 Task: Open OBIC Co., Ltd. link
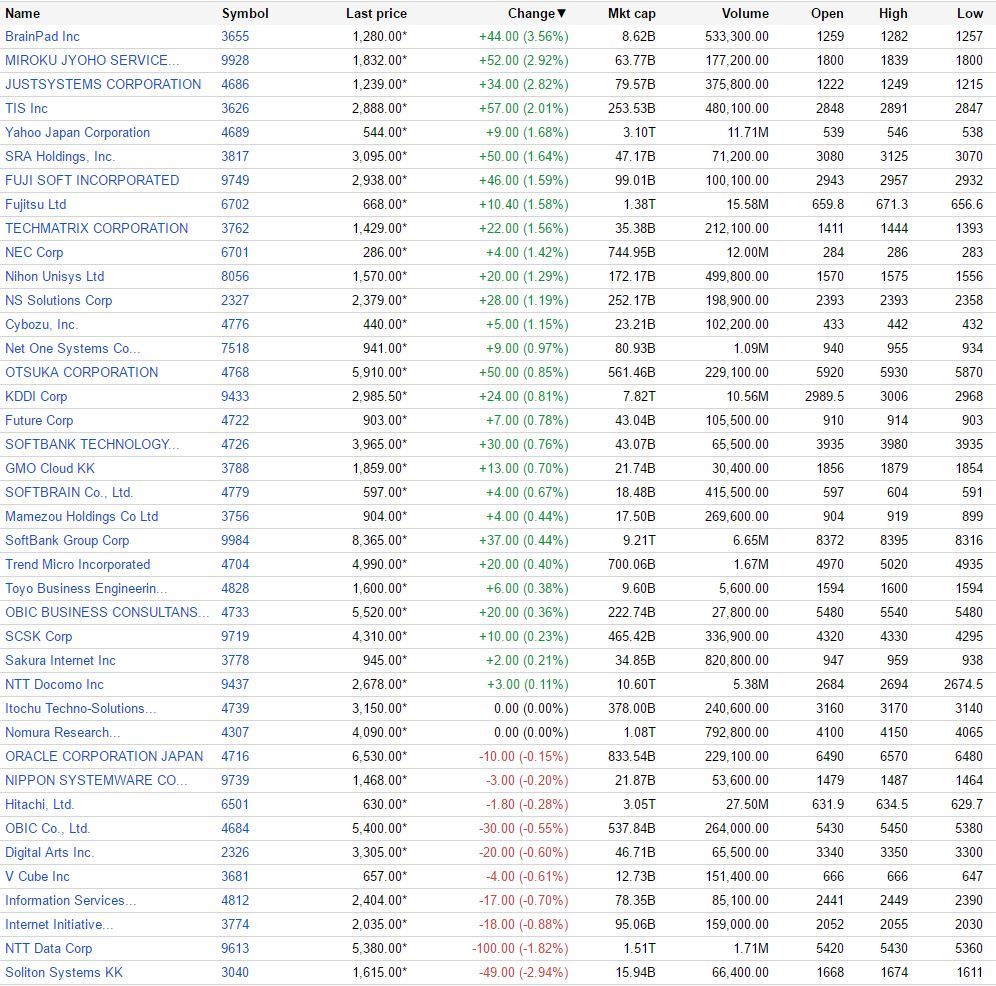[x=48, y=829]
